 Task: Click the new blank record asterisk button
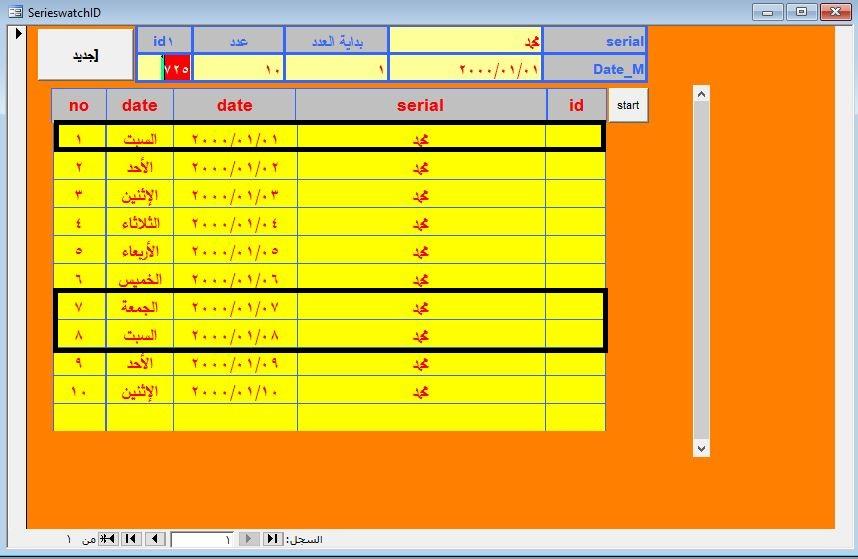coord(108,539)
